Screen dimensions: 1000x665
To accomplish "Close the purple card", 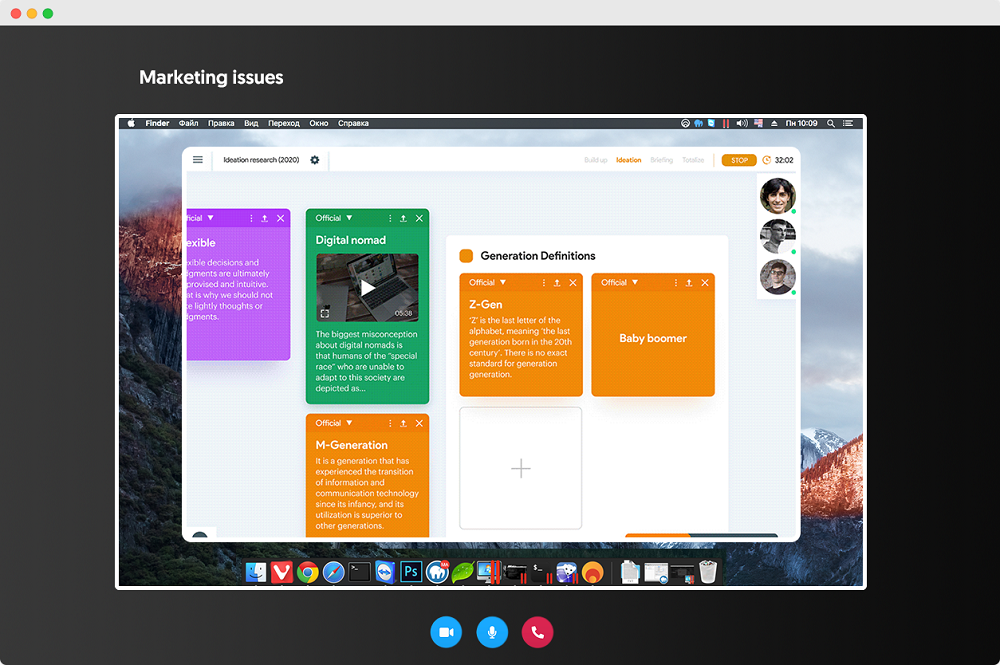I will tap(281, 218).
